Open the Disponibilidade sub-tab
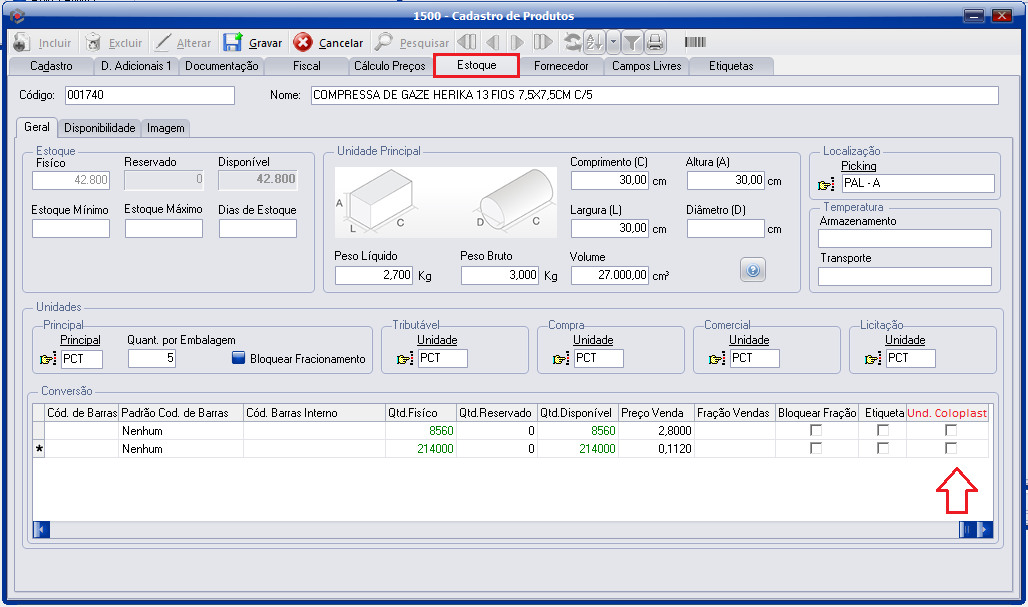The height and width of the screenshot is (607, 1028). coord(100,128)
